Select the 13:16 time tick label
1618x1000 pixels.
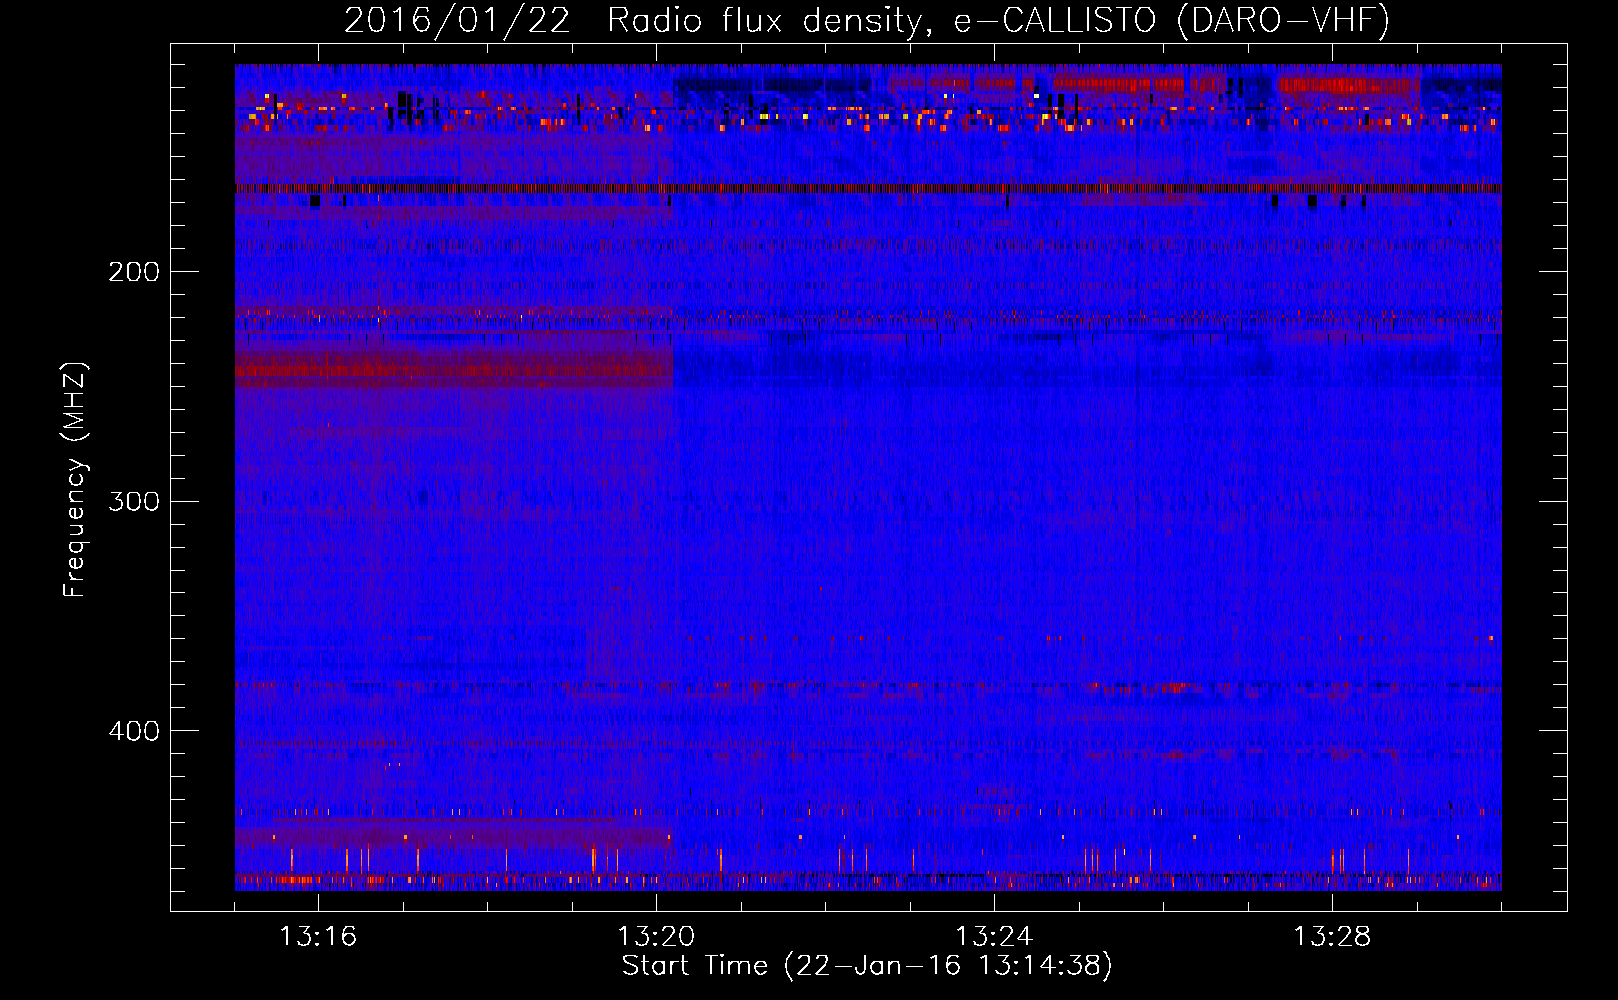317,937
